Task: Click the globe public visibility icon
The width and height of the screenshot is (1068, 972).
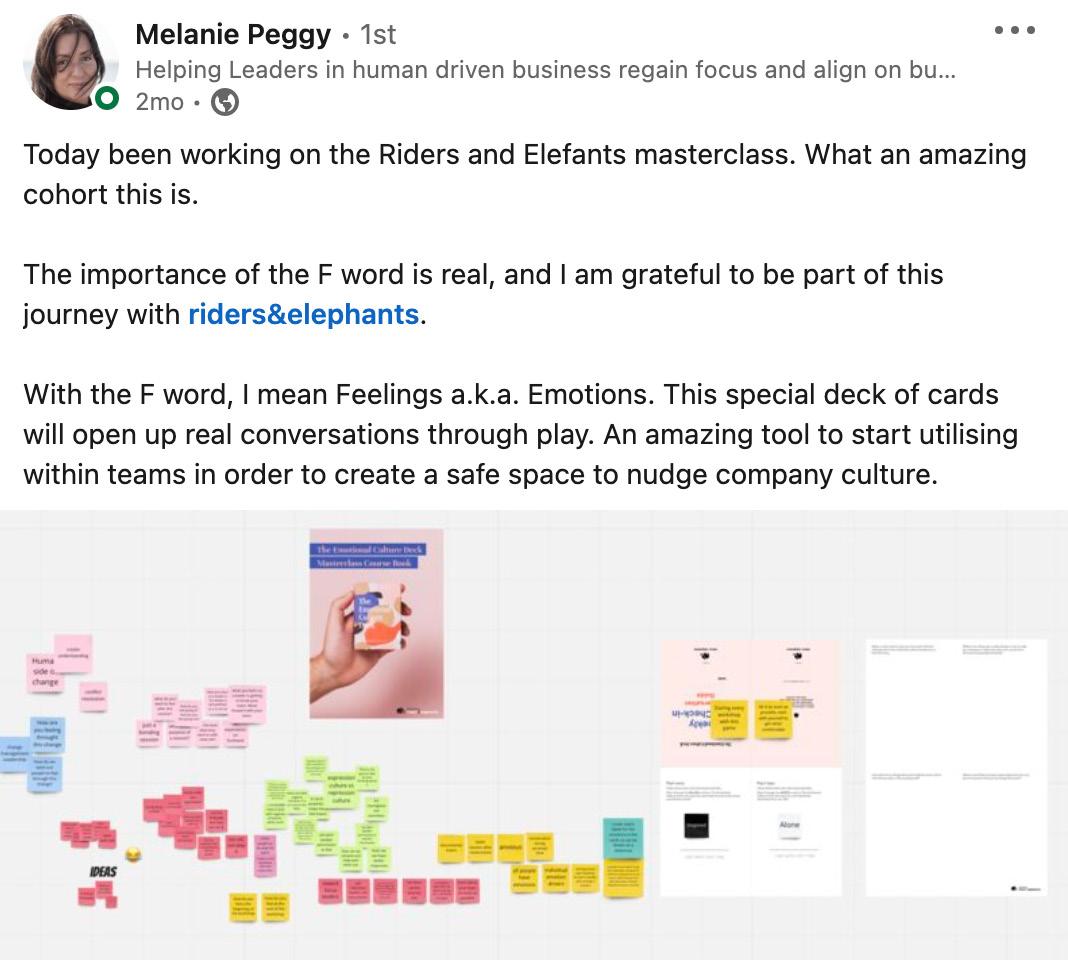Action: [225, 102]
